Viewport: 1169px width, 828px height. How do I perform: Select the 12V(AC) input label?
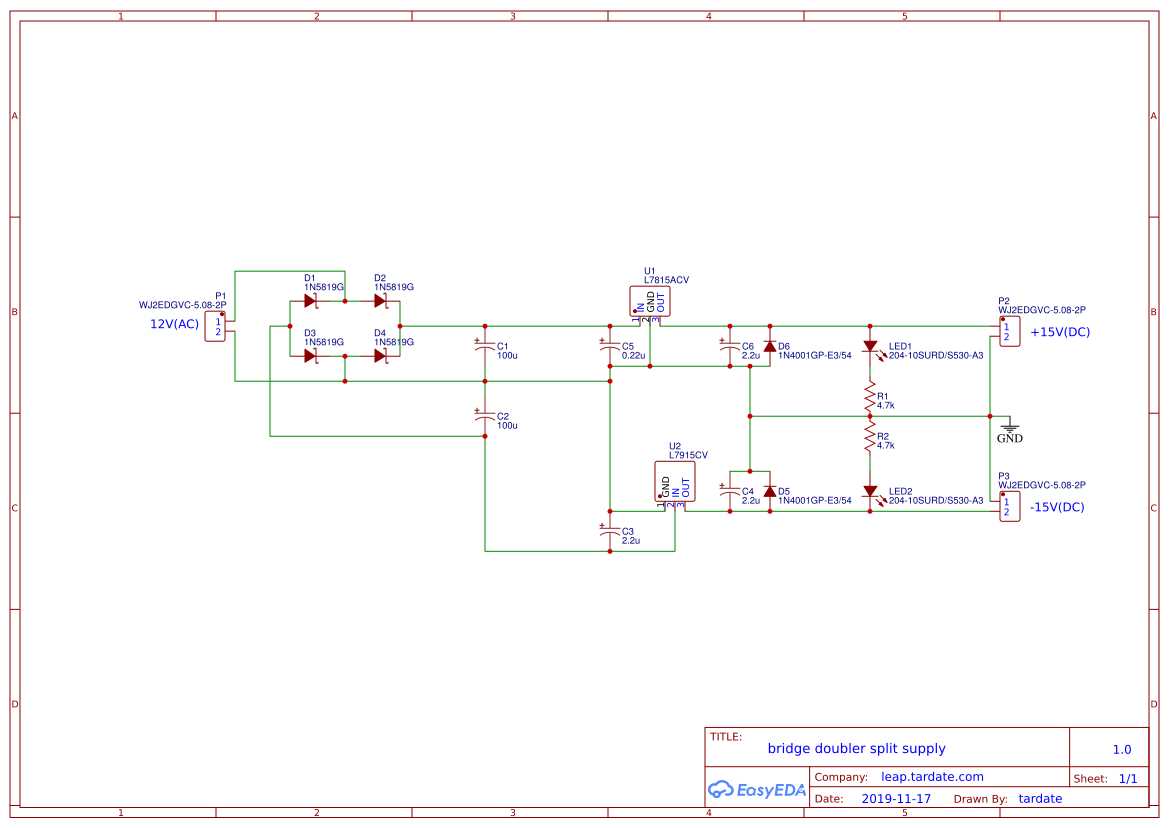pyautogui.click(x=174, y=324)
